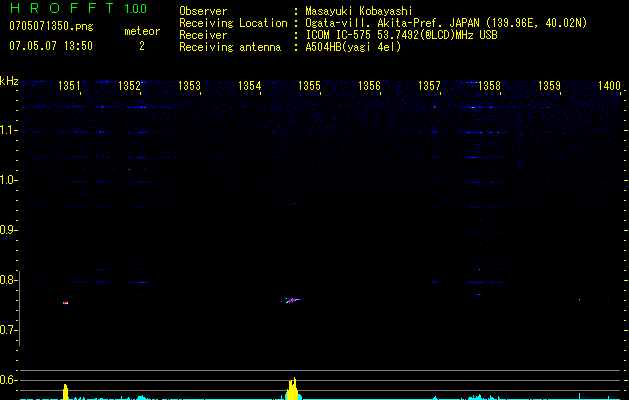The image size is (629, 400).
Task: Click the 0.8 kHz frequency label
Action: click(x=8, y=280)
